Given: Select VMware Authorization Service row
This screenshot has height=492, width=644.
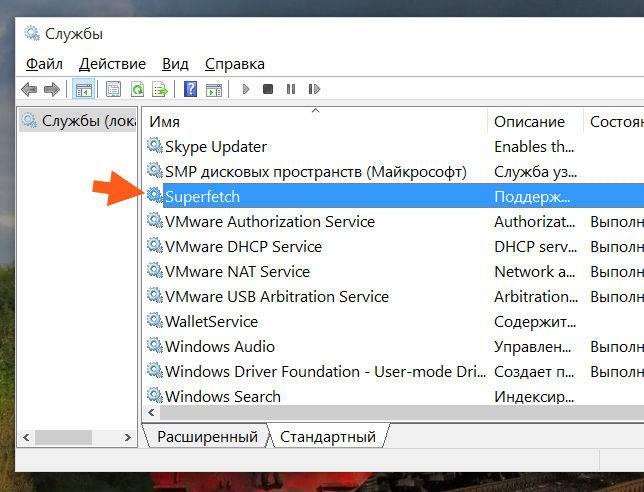Looking at the screenshot, I should [x=395, y=222].
